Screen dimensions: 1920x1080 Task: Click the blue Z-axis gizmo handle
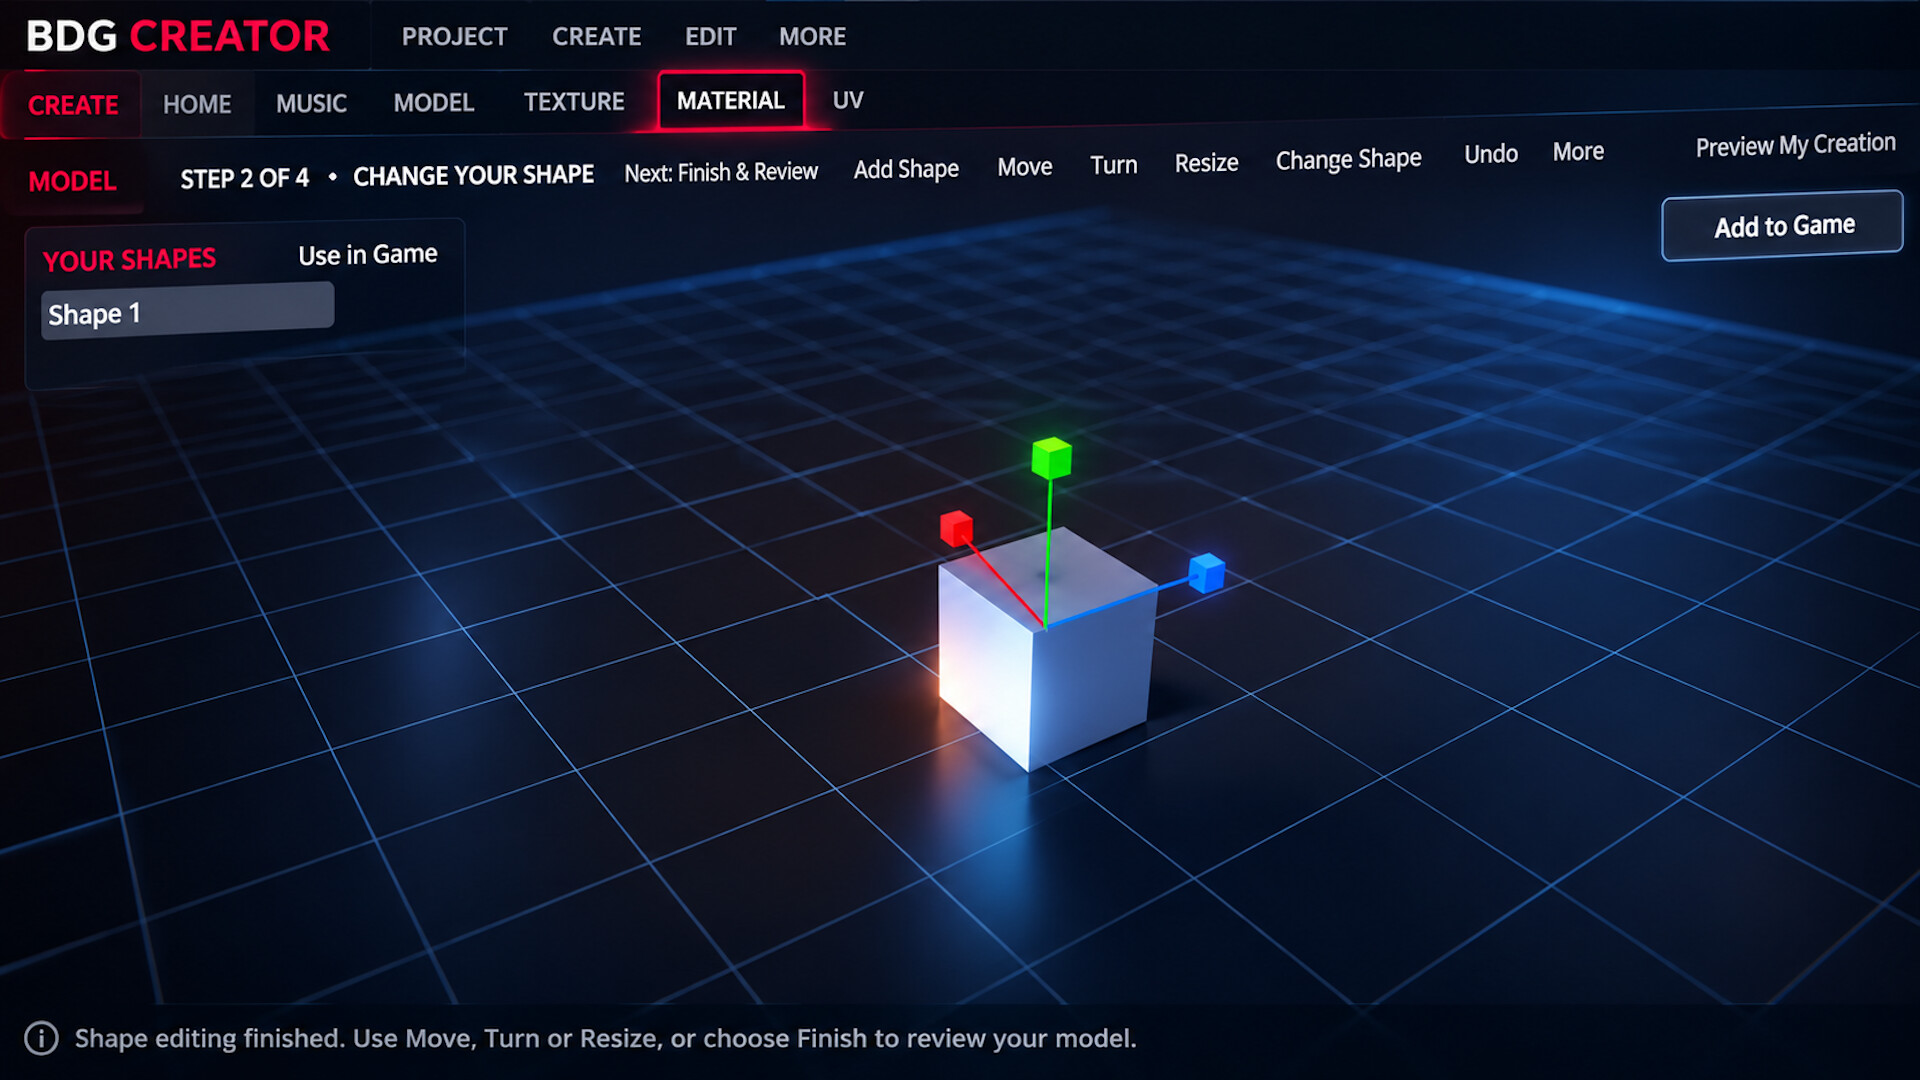point(1207,572)
